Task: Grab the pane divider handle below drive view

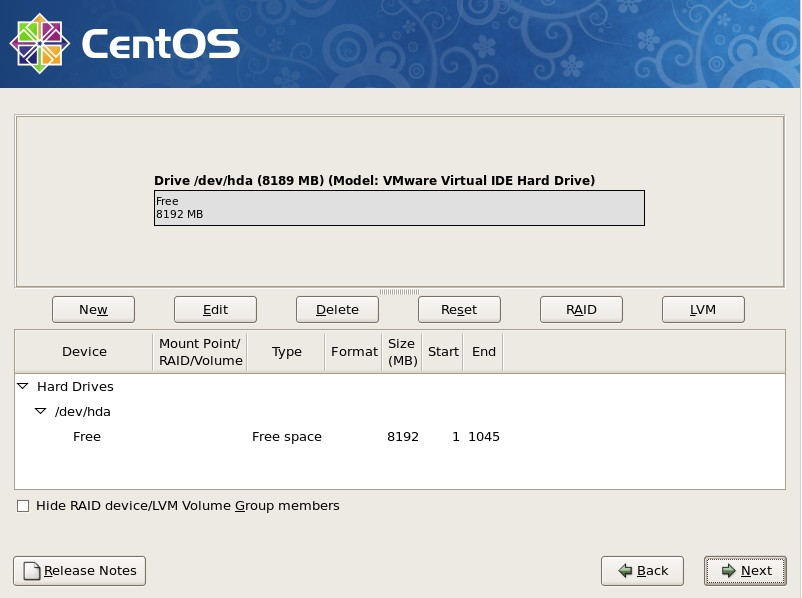Action: pyautogui.click(x=399, y=292)
